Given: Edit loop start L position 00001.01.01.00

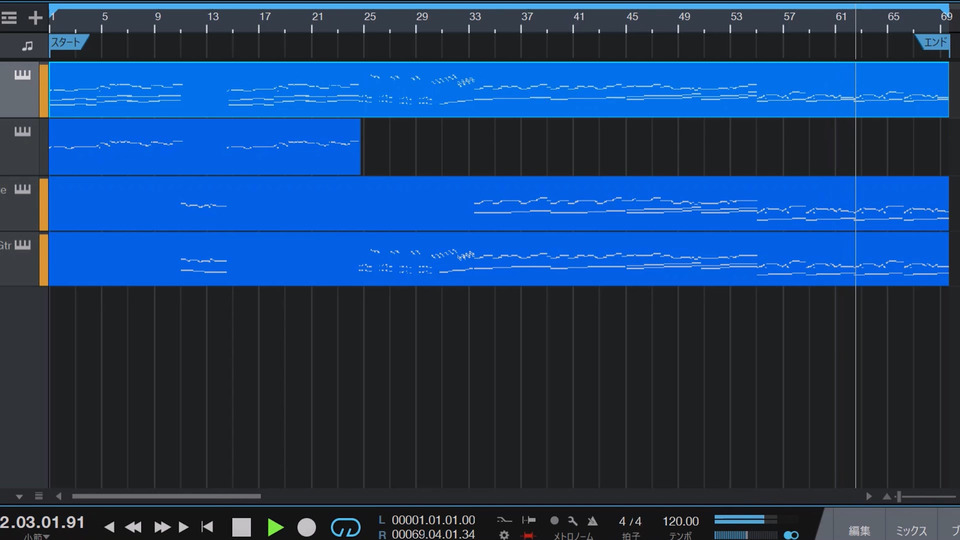Looking at the screenshot, I should pyautogui.click(x=433, y=520).
